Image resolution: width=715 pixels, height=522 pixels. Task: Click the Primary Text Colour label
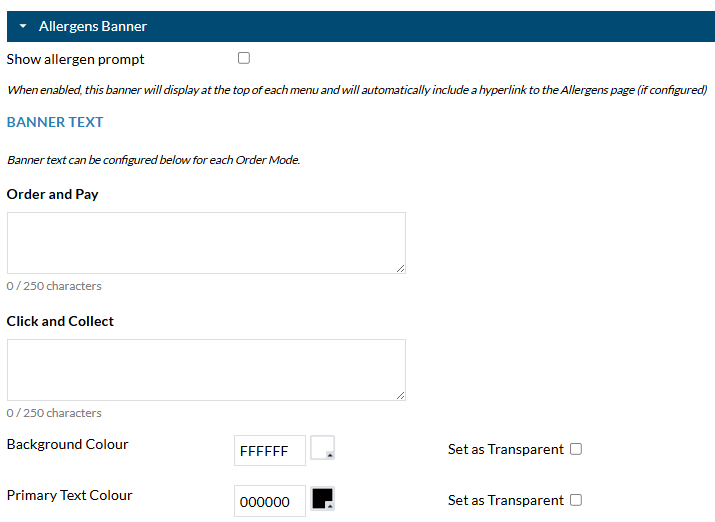click(x=69, y=495)
